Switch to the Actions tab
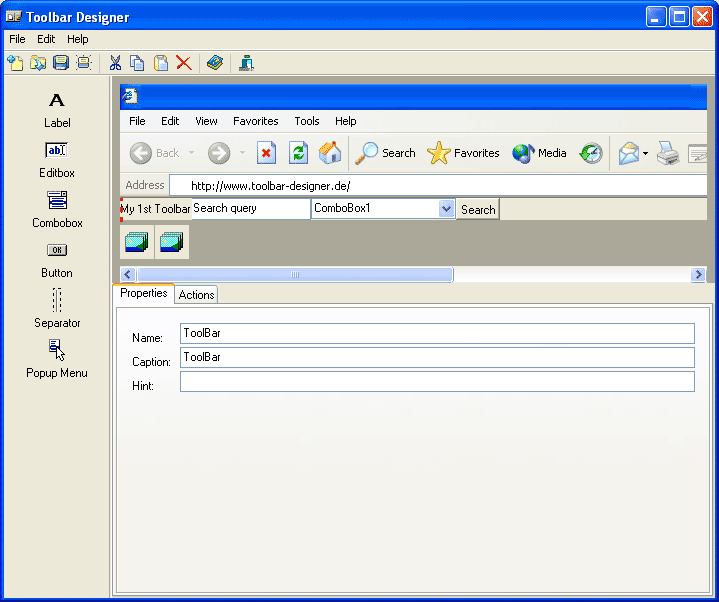Viewport: 719px width, 602px height. tap(196, 295)
